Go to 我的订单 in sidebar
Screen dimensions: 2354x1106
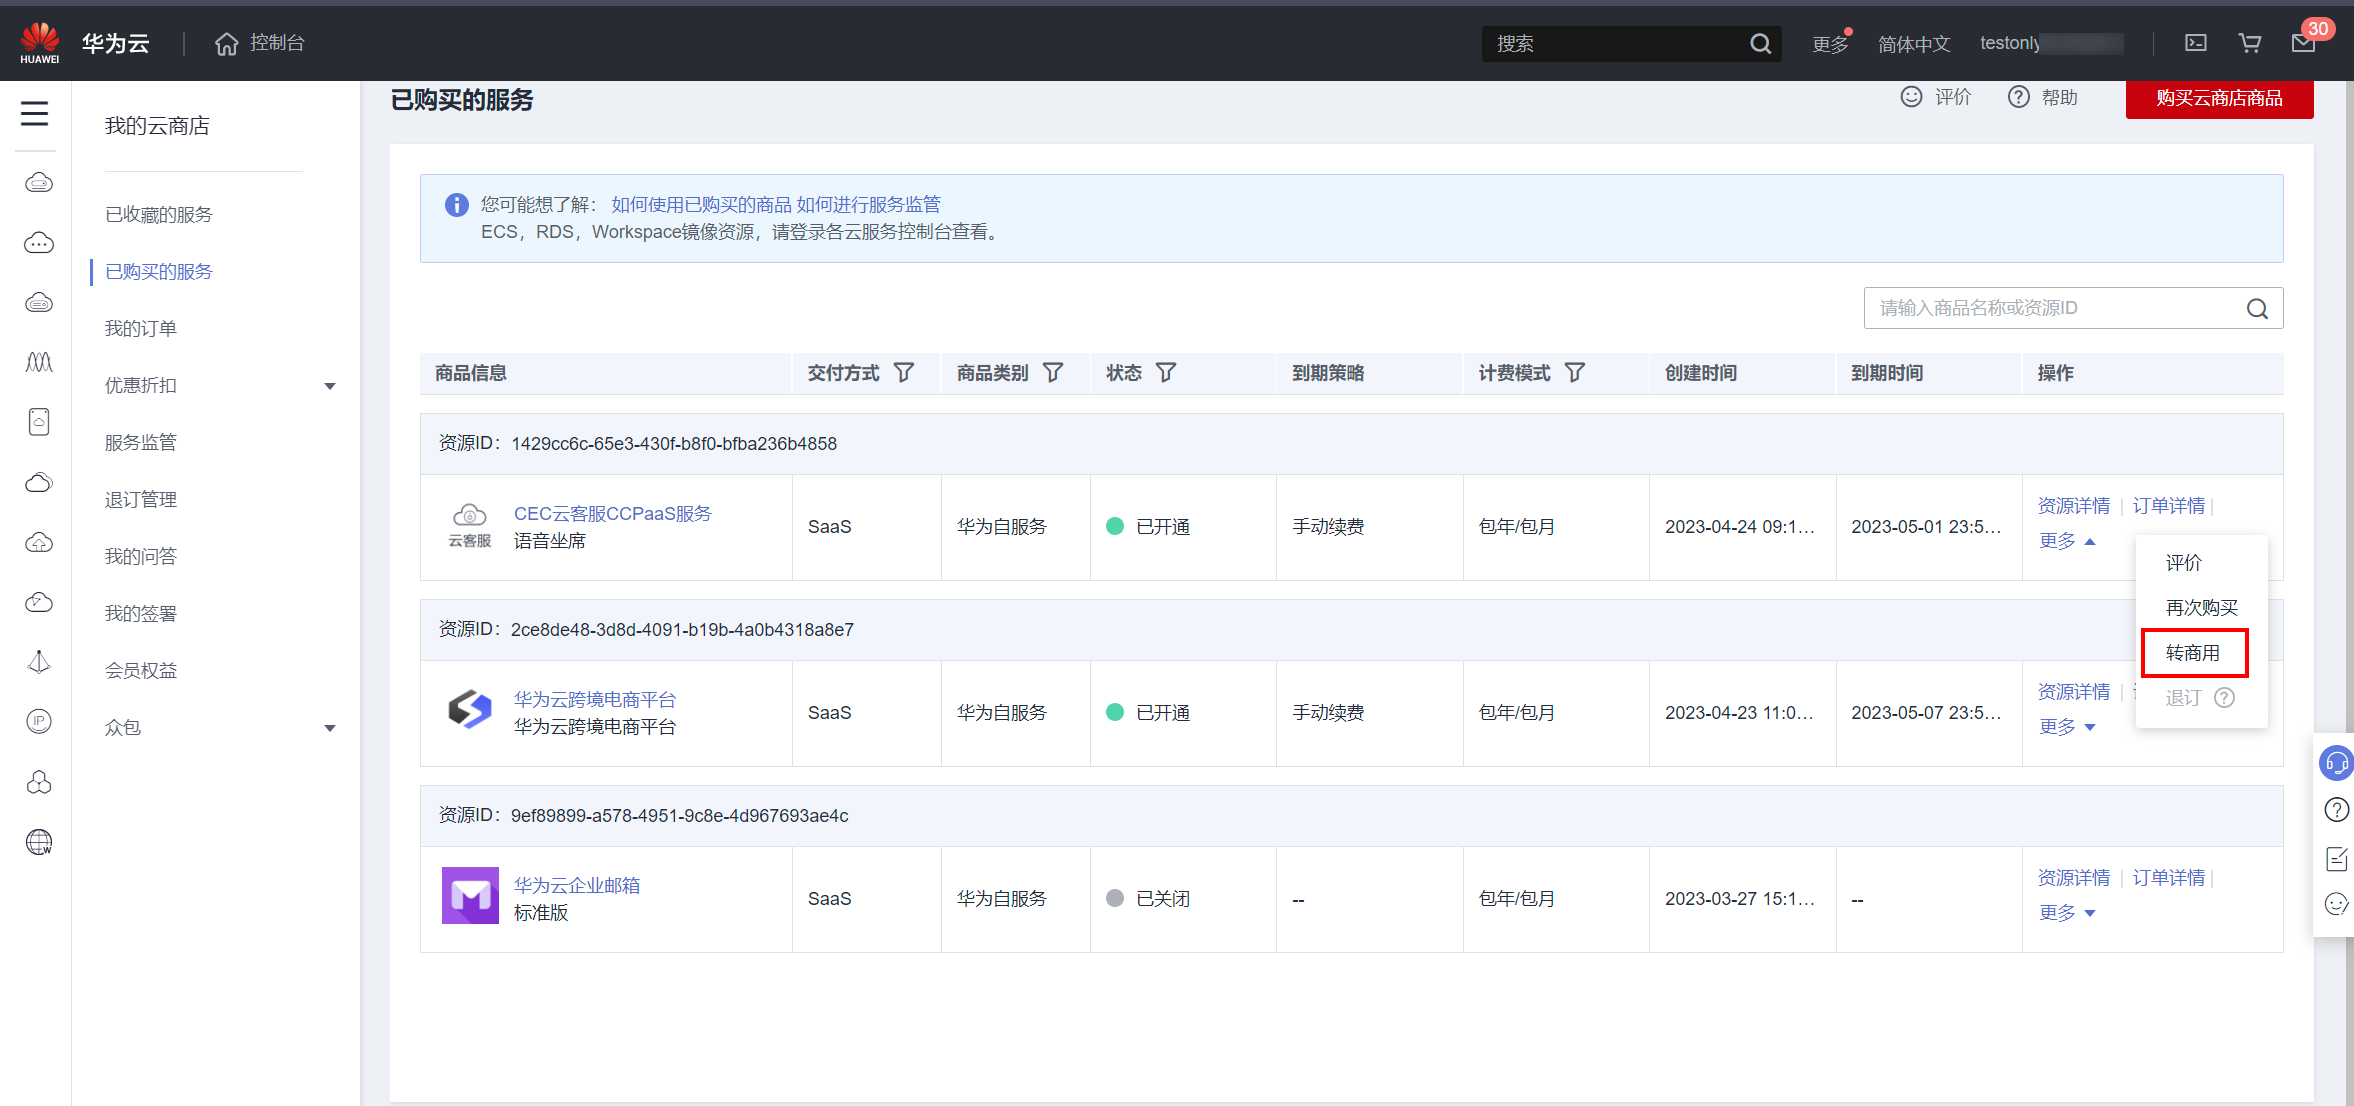141,329
